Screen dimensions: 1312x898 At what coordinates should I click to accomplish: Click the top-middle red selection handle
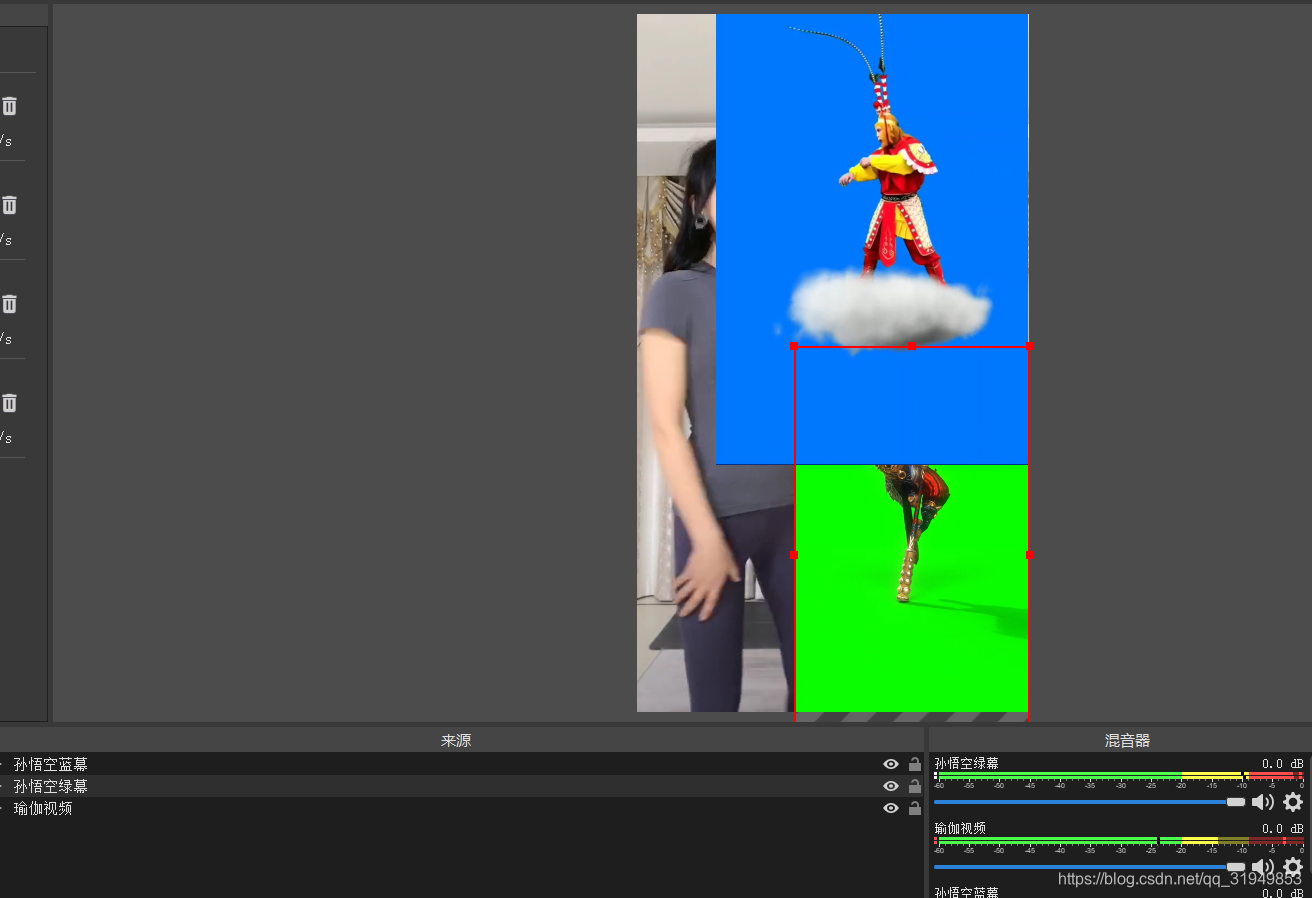pyautogui.click(x=911, y=346)
